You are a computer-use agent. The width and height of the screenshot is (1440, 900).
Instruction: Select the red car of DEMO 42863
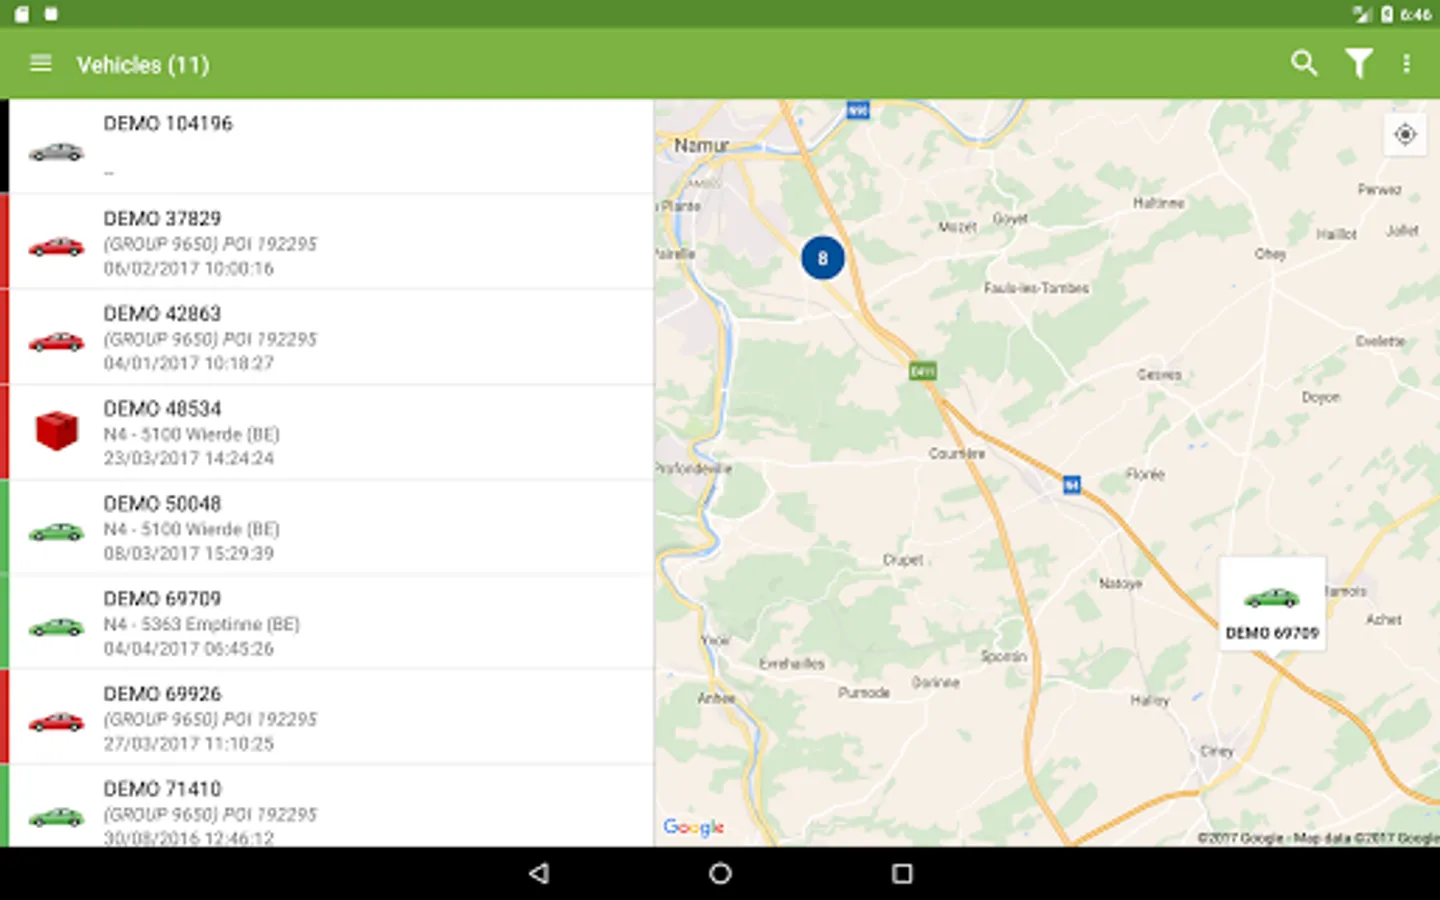pyautogui.click(x=56, y=341)
